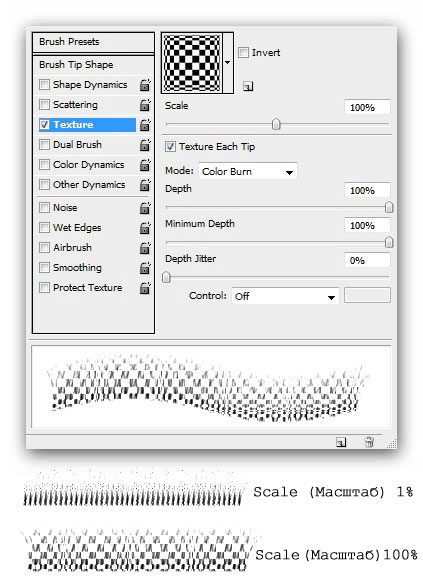The height and width of the screenshot is (586, 423).
Task: Enable the Smoothing checkbox
Action: tap(44, 267)
